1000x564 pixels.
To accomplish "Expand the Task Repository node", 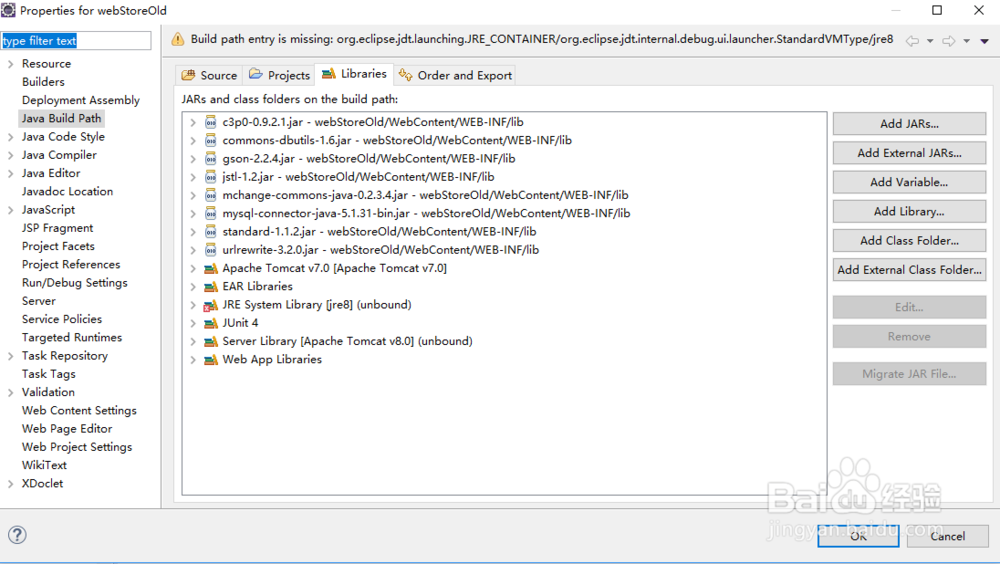I will [10, 356].
